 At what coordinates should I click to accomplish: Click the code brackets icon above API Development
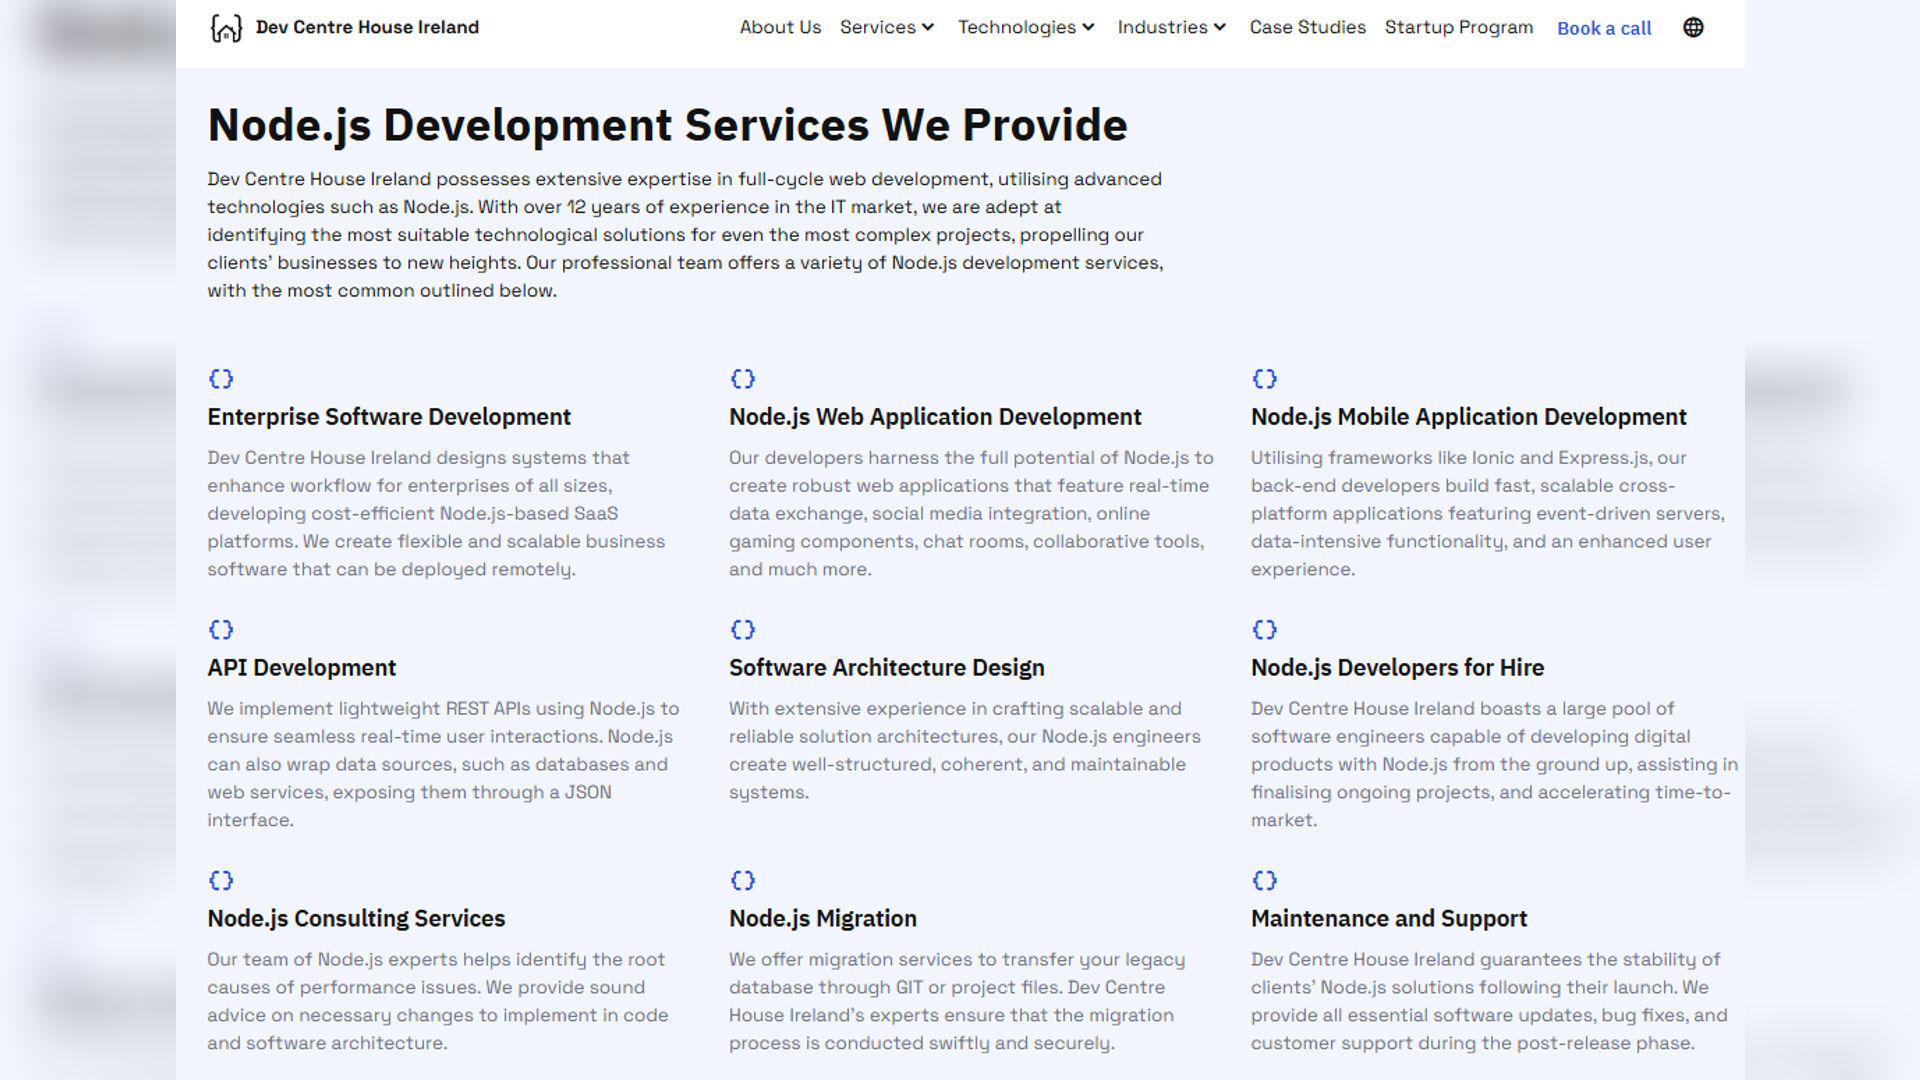[x=221, y=629]
